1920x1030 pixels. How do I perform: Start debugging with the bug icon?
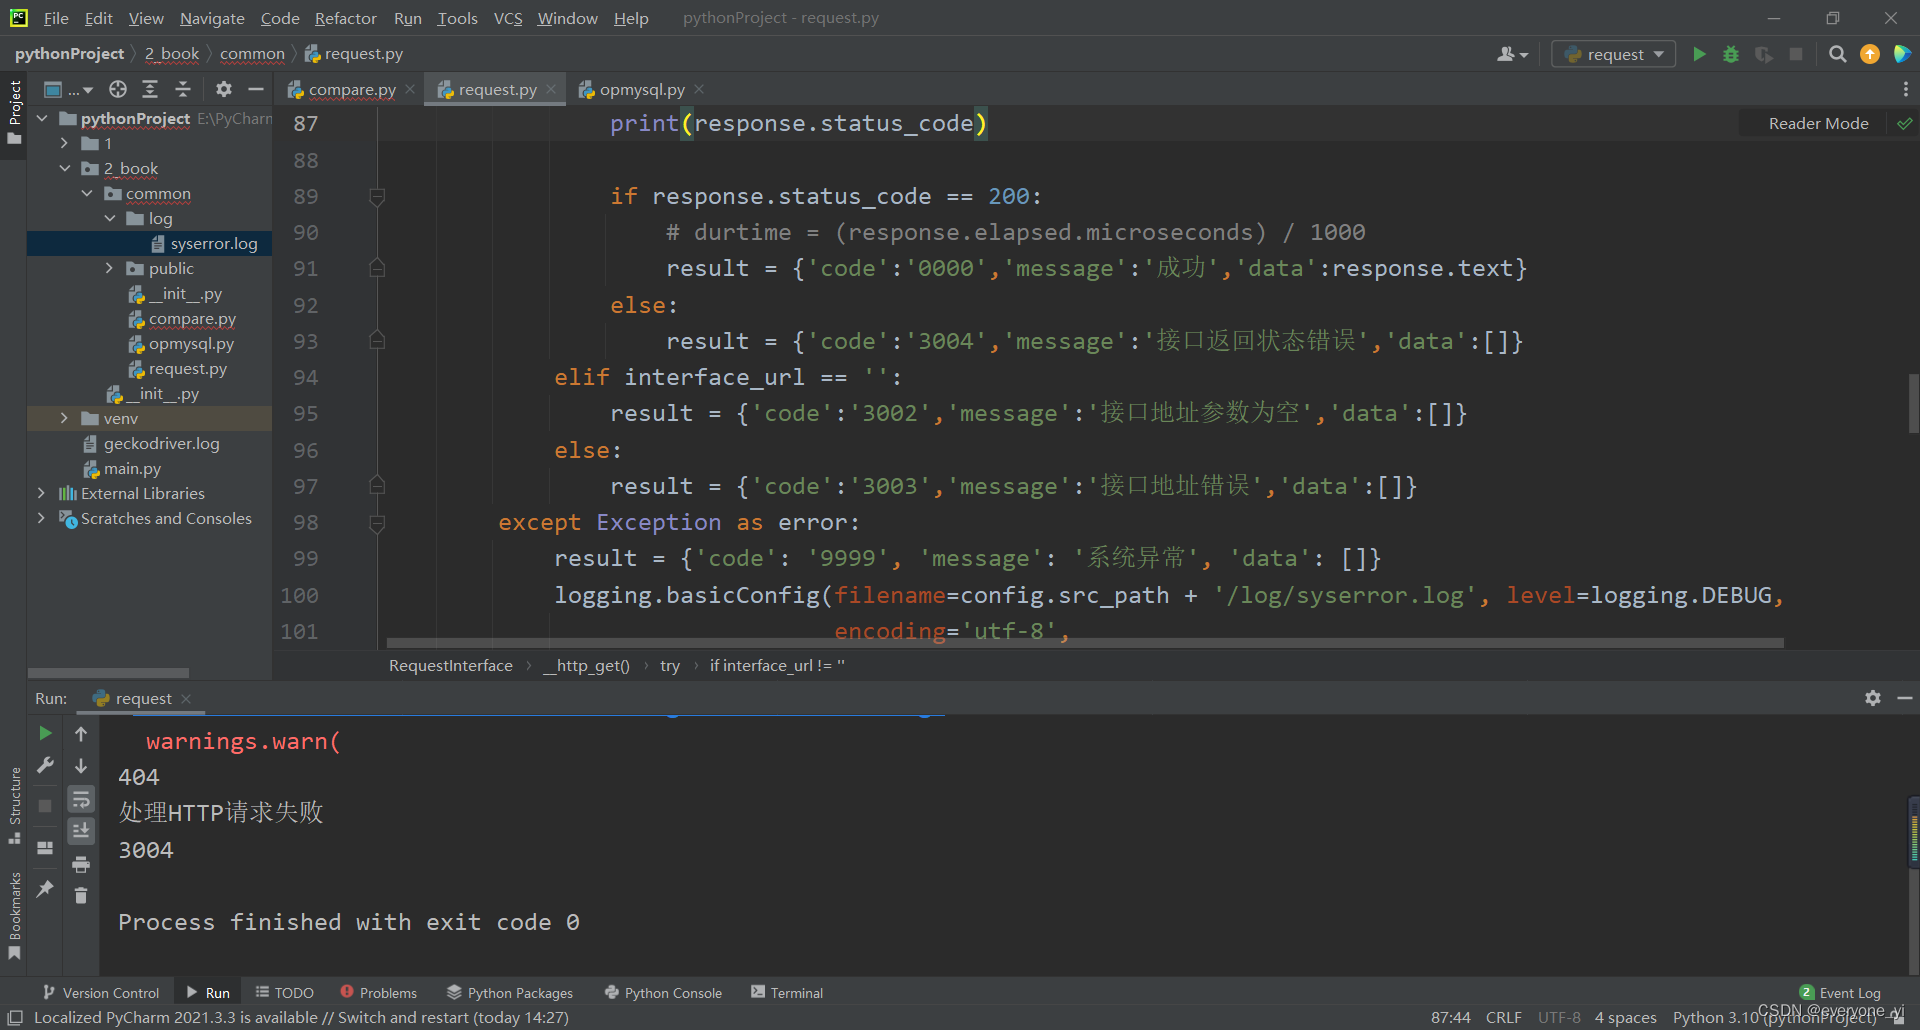[x=1731, y=54]
